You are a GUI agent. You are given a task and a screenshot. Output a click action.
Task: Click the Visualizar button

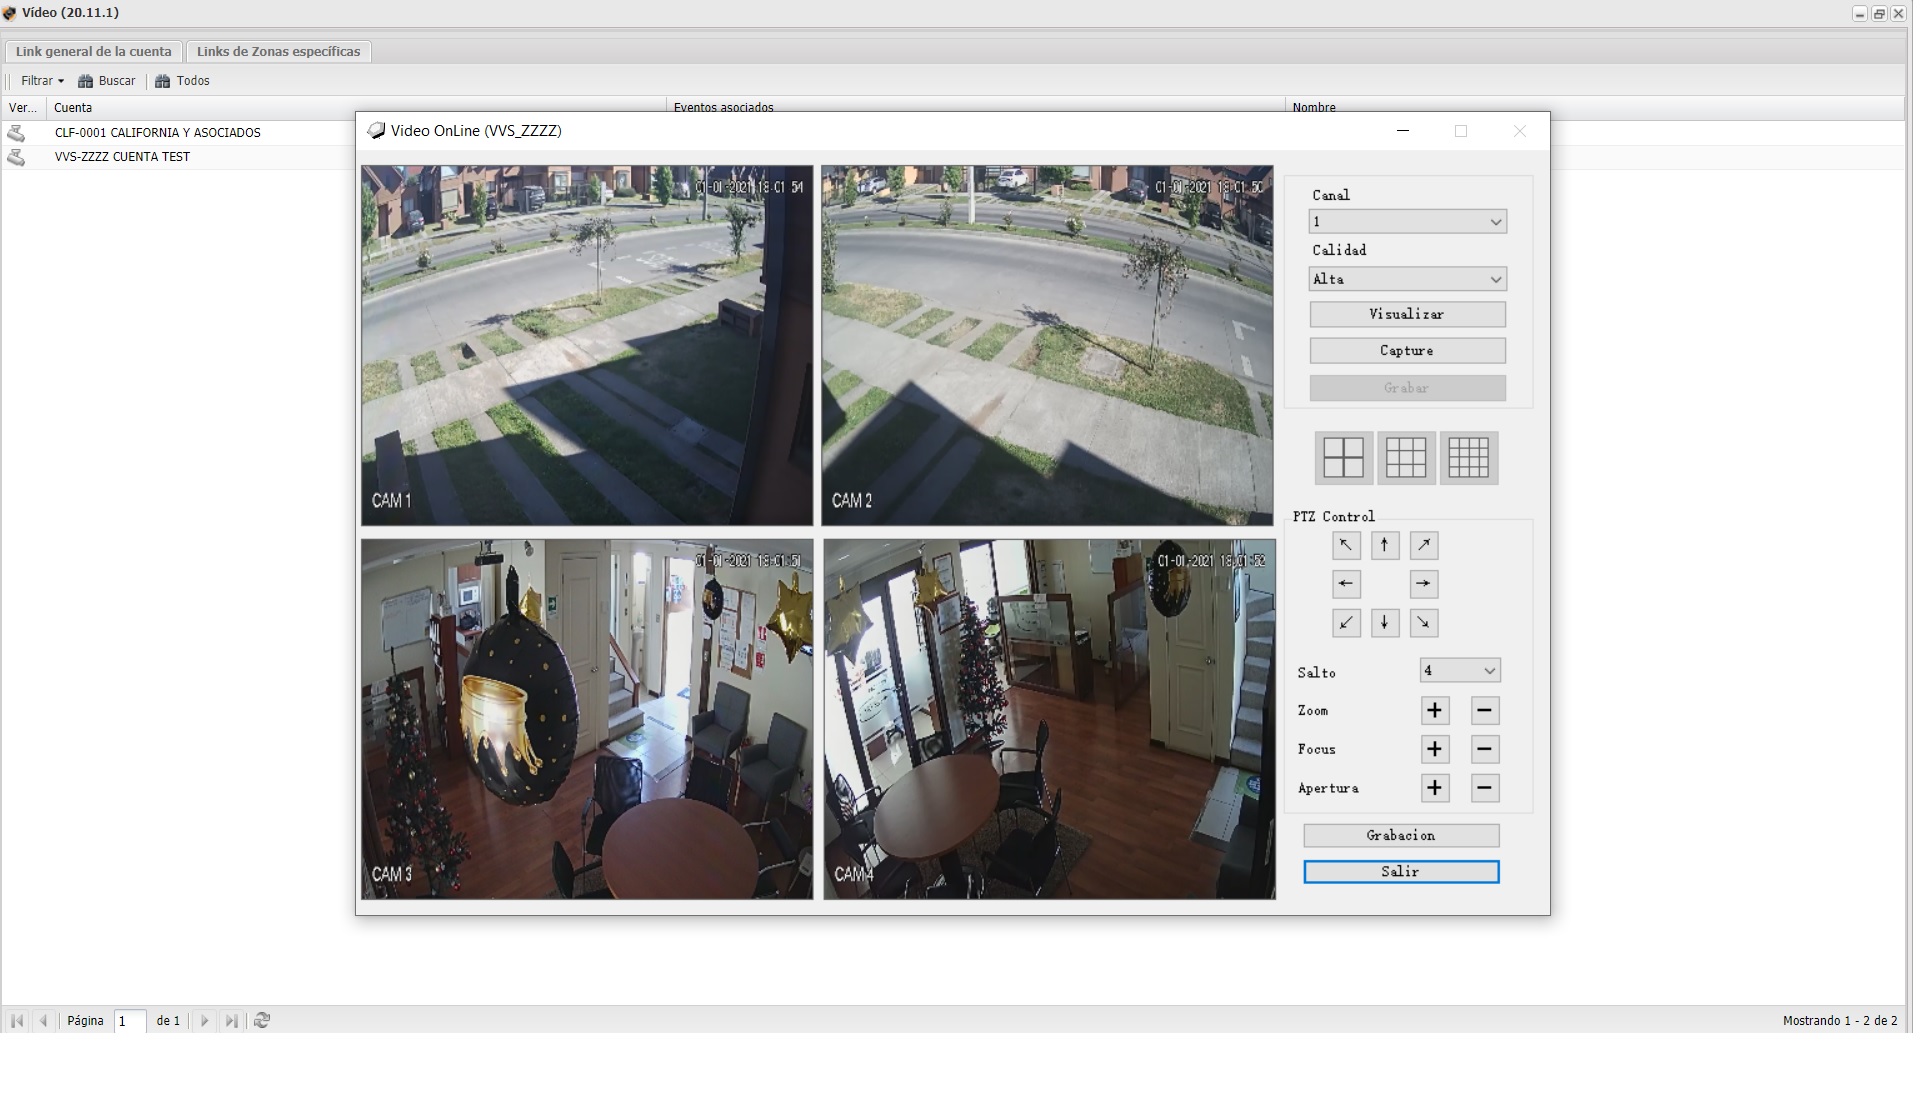pyautogui.click(x=1408, y=314)
